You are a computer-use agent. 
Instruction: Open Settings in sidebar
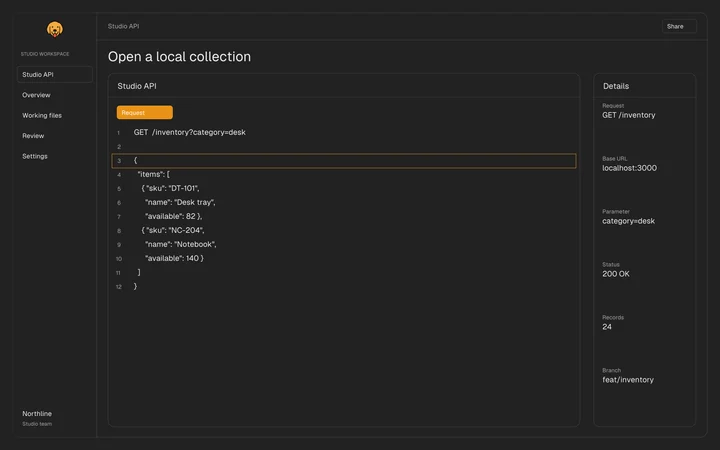pos(35,156)
